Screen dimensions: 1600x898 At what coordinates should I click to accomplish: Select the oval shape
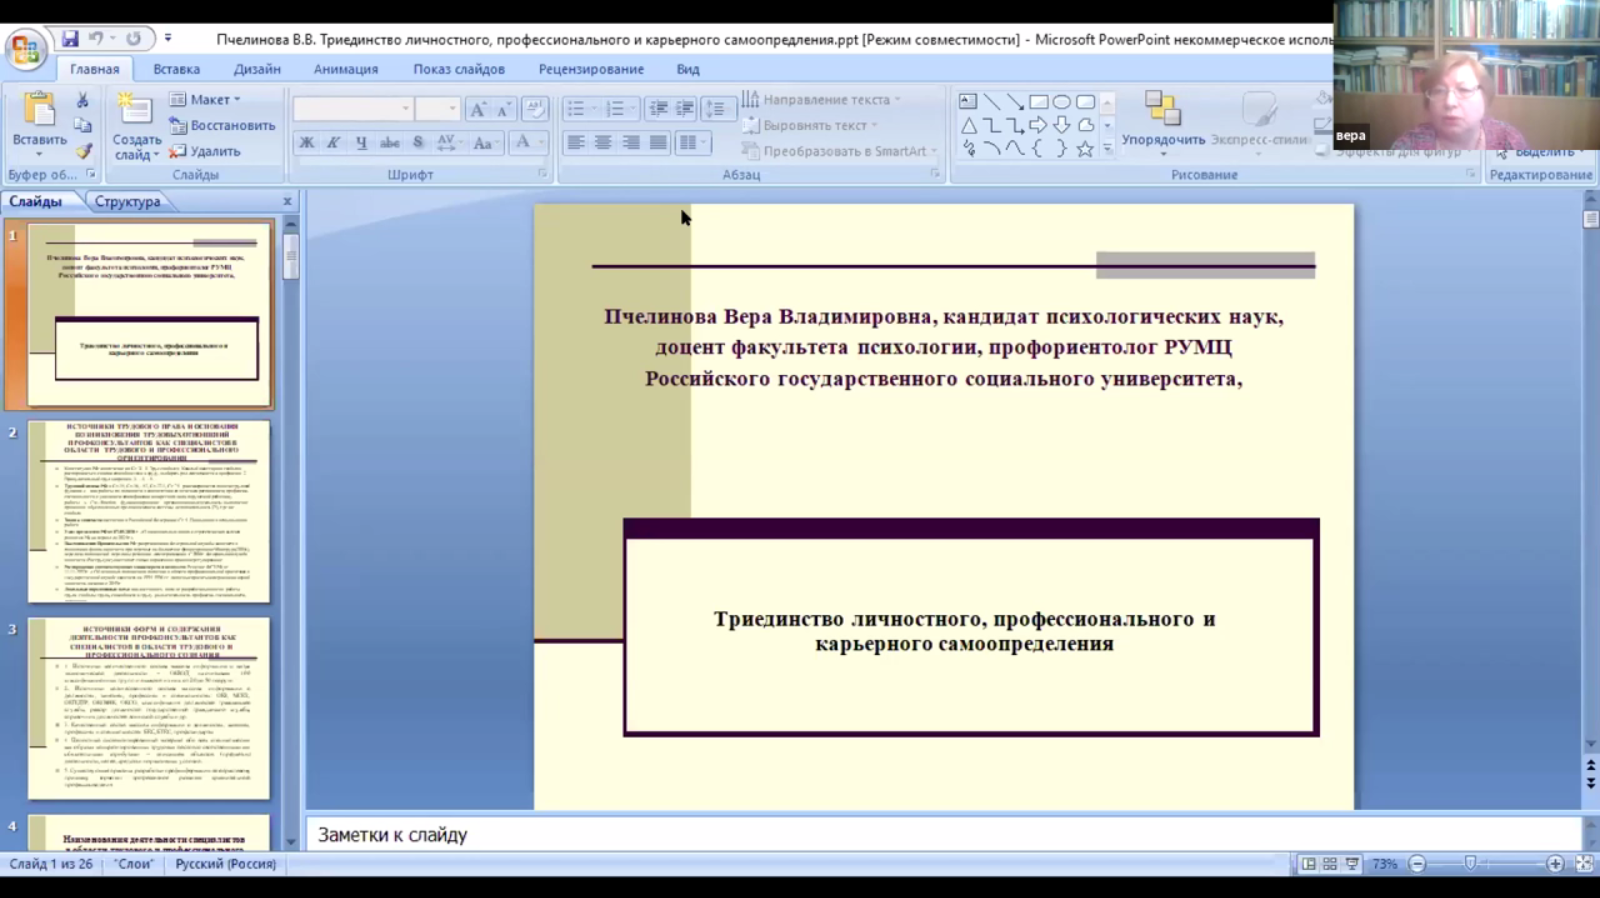tap(1062, 101)
